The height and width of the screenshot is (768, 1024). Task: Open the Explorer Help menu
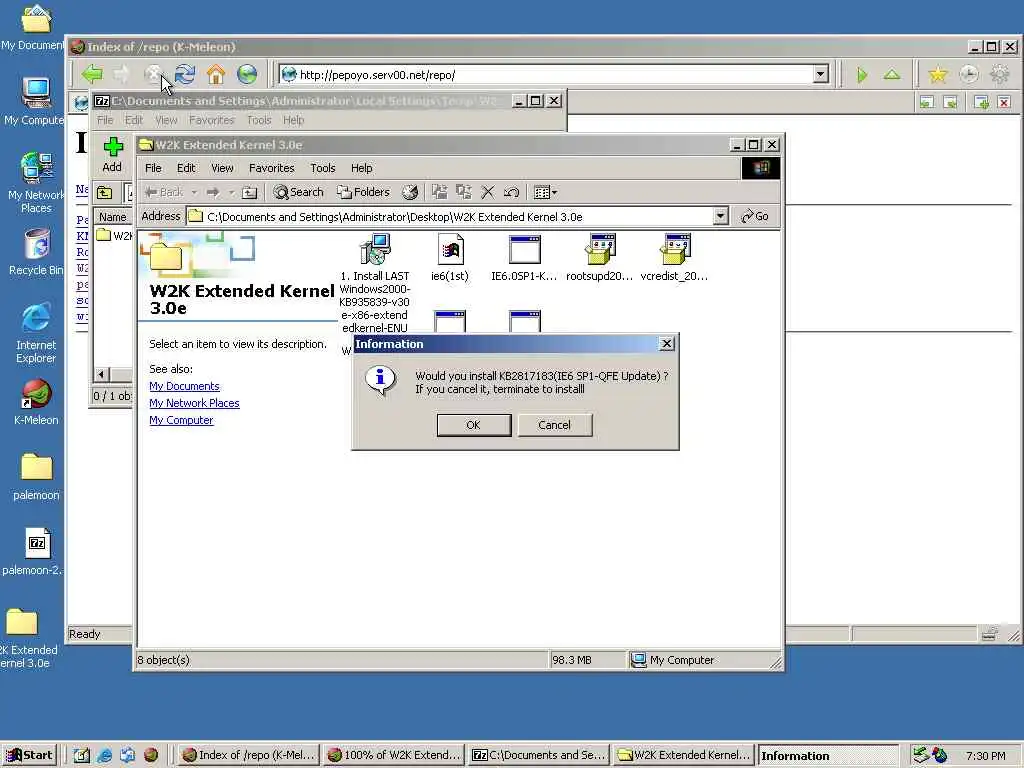361,168
